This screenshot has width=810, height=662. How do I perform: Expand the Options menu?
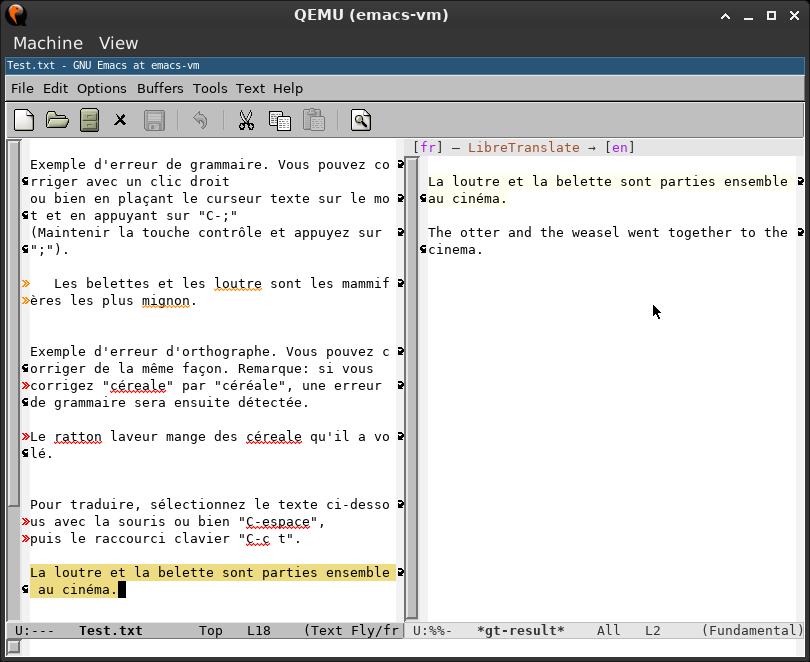[102, 88]
